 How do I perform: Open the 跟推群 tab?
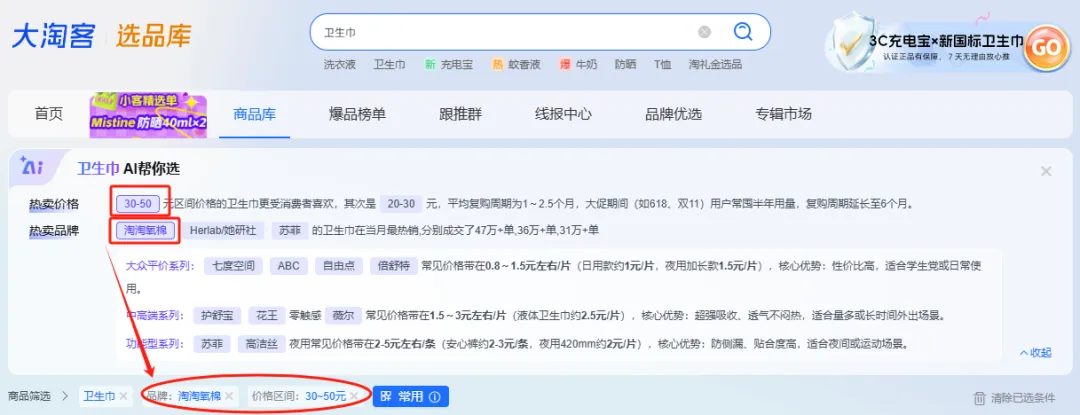tap(460, 114)
